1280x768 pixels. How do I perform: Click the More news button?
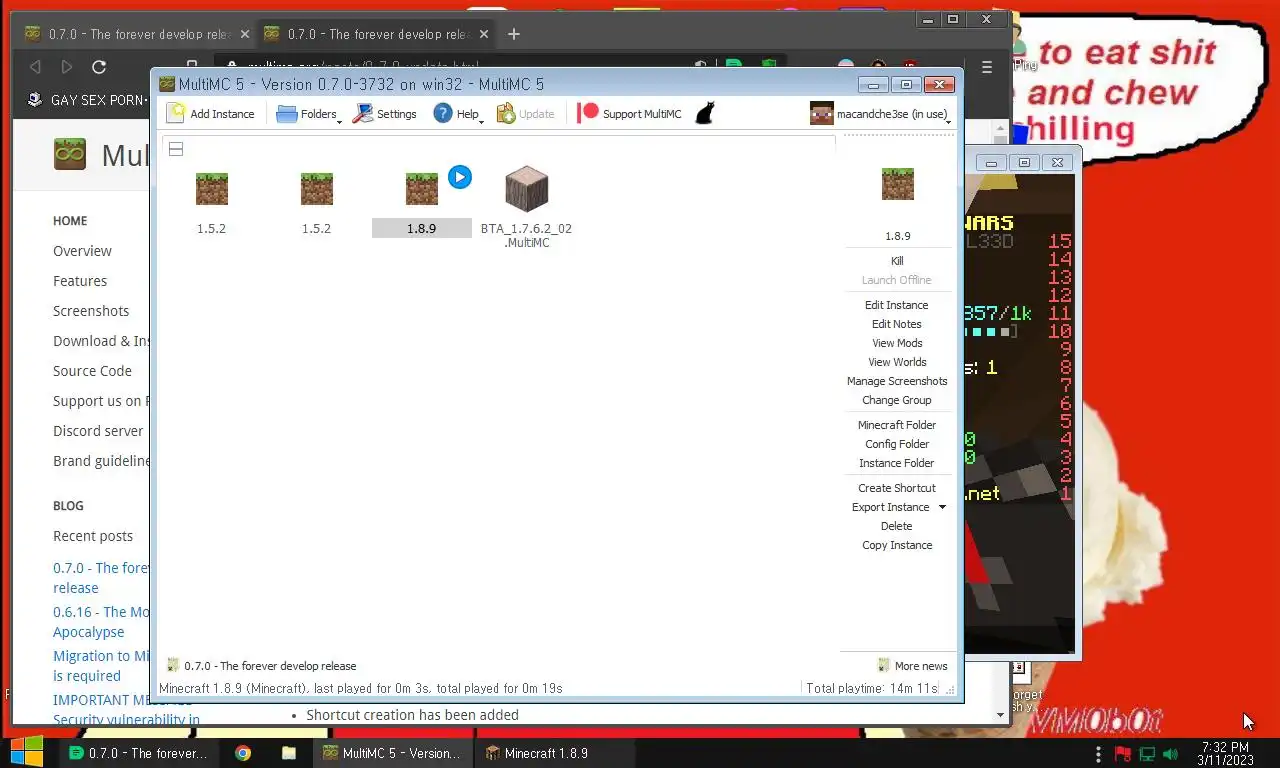(912, 666)
